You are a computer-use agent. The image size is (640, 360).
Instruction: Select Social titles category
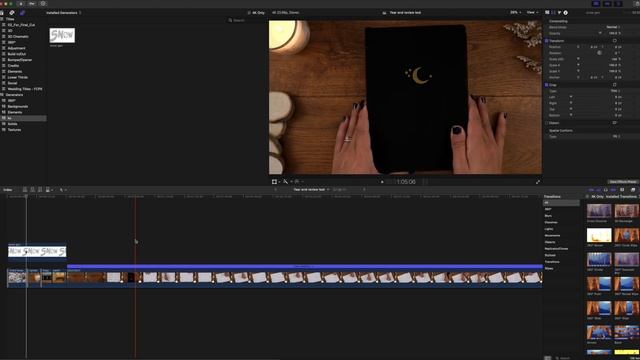pyautogui.click(x=12, y=83)
